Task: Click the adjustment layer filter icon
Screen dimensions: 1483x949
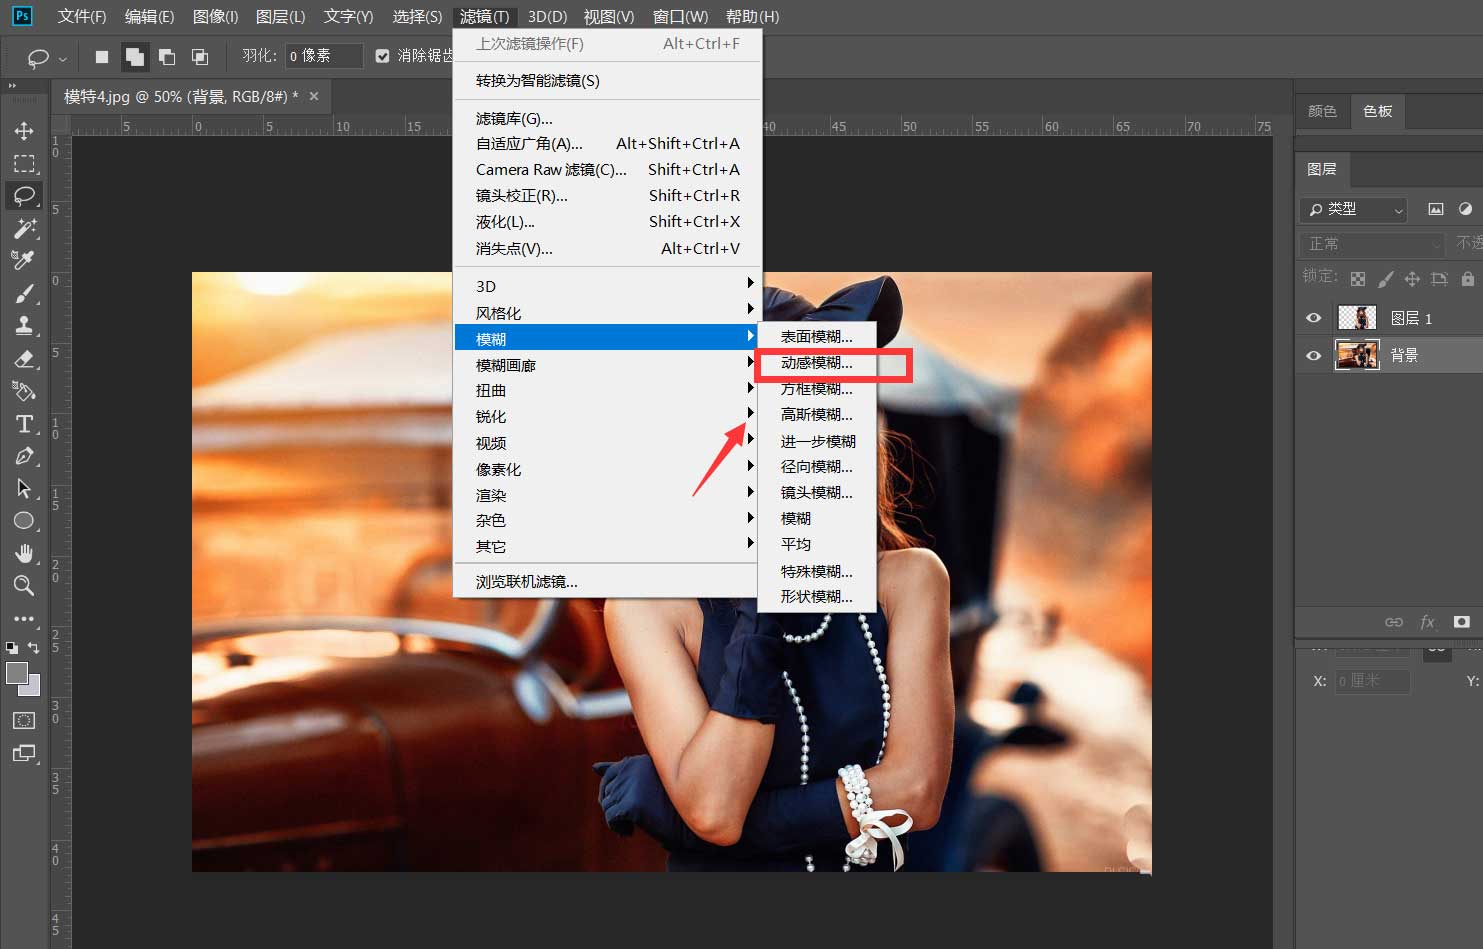Action: pos(1465,209)
